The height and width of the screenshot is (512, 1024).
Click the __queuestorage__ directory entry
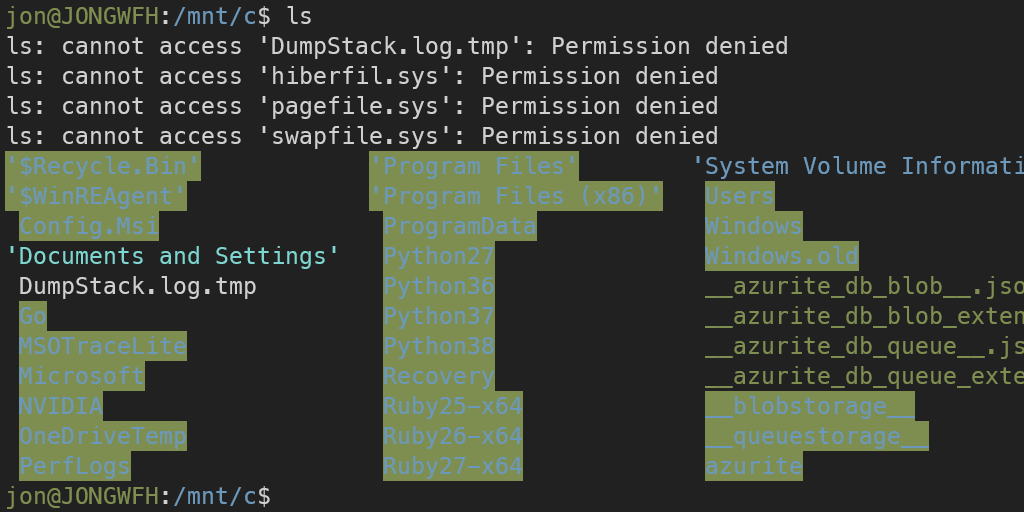click(816, 436)
